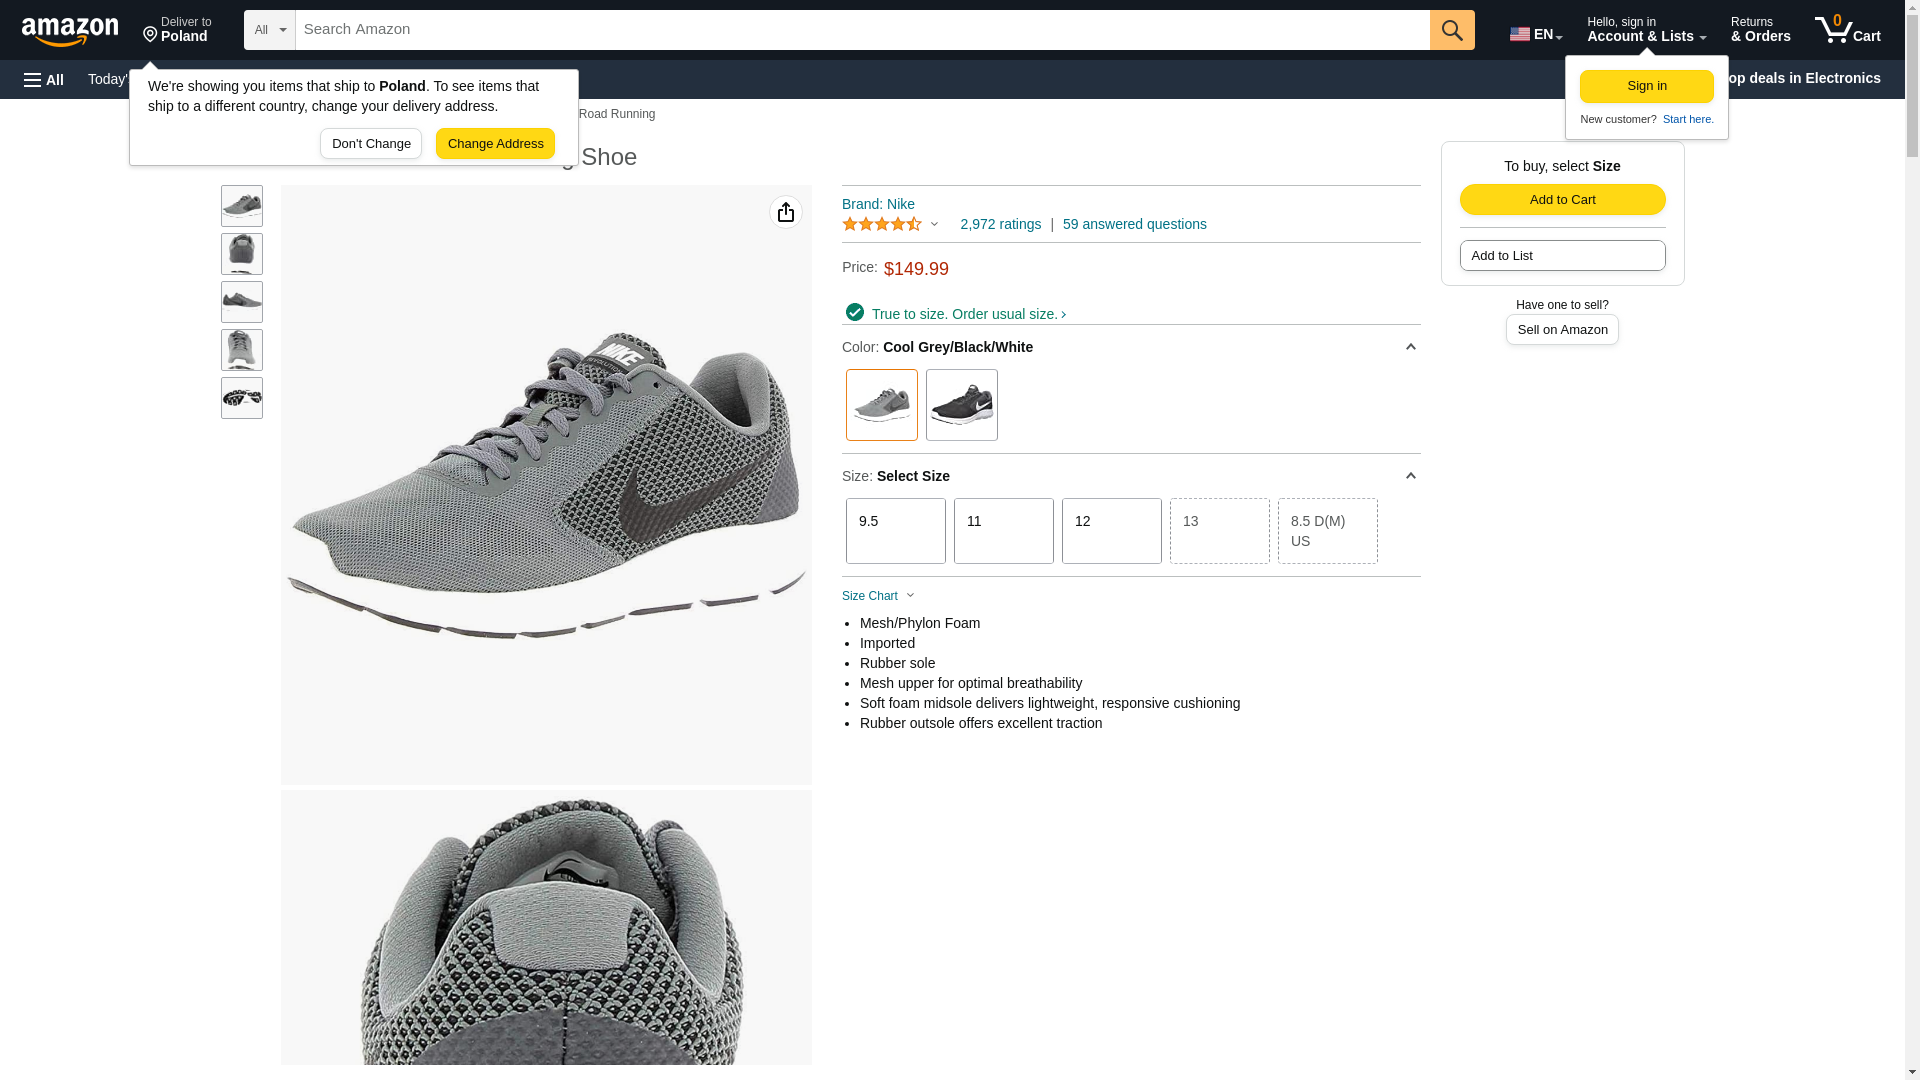Open Returns & Orders
The height and width of the screenshot is (1080, 1920).
[x=1760, y=30]
